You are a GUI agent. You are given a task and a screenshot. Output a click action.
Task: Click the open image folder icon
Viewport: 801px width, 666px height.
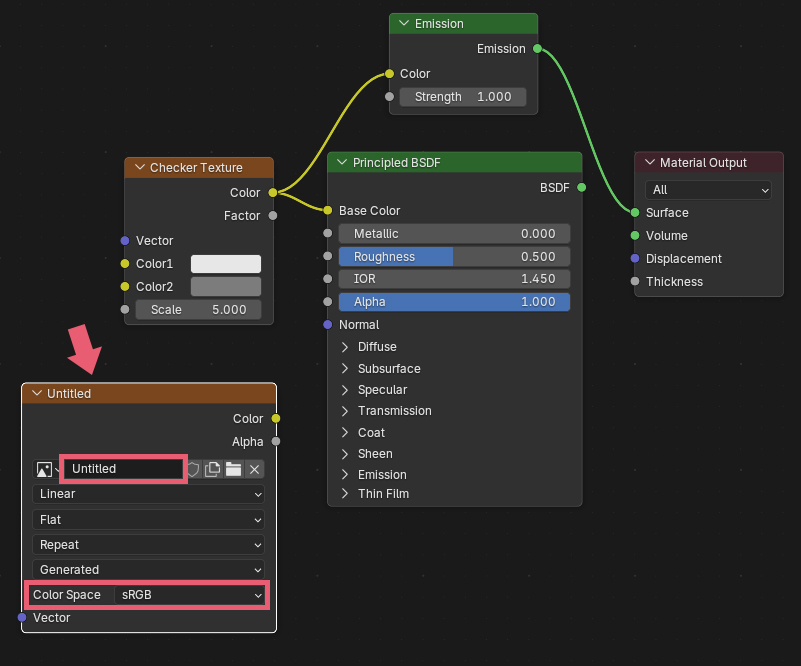tap(233, 469)
